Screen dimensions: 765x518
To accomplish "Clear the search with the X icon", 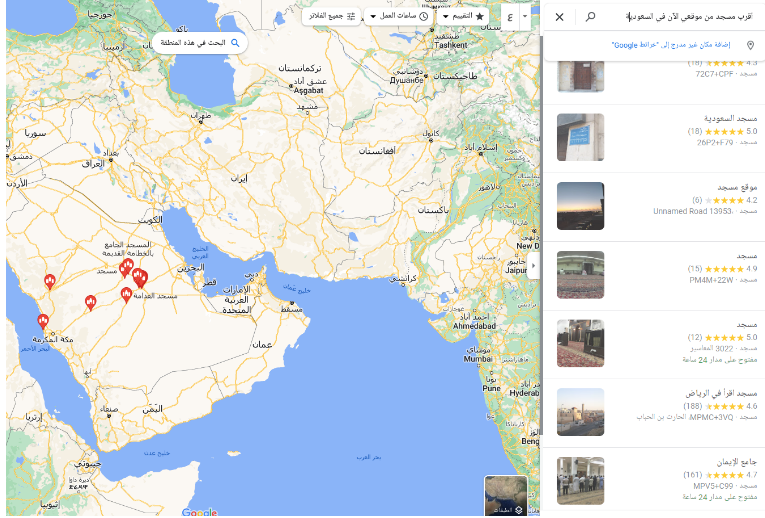I will (x=560, y=17).
